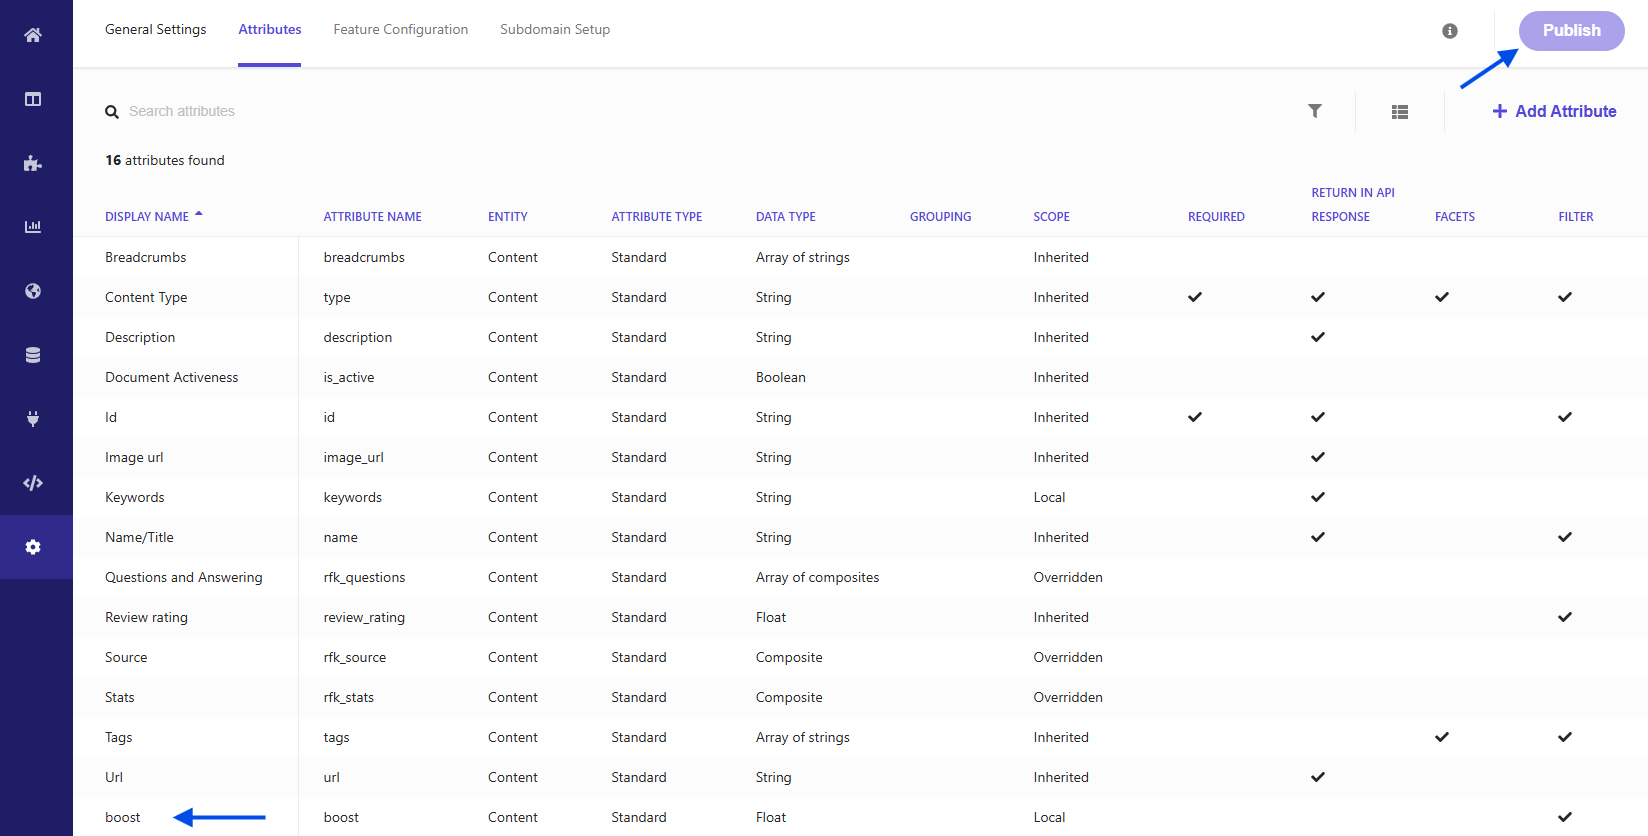Click 'review_rating' attribute name cell
The width and height of the screenshot is (1648, 836).
364,617
